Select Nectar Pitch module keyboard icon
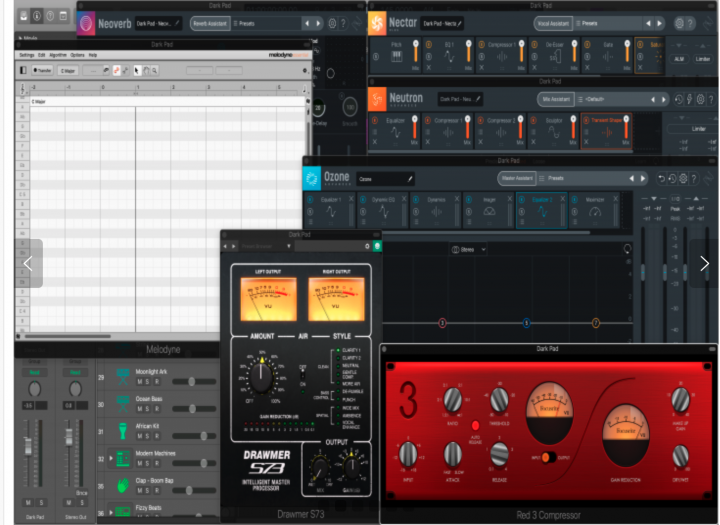 (x=396, y=56)
